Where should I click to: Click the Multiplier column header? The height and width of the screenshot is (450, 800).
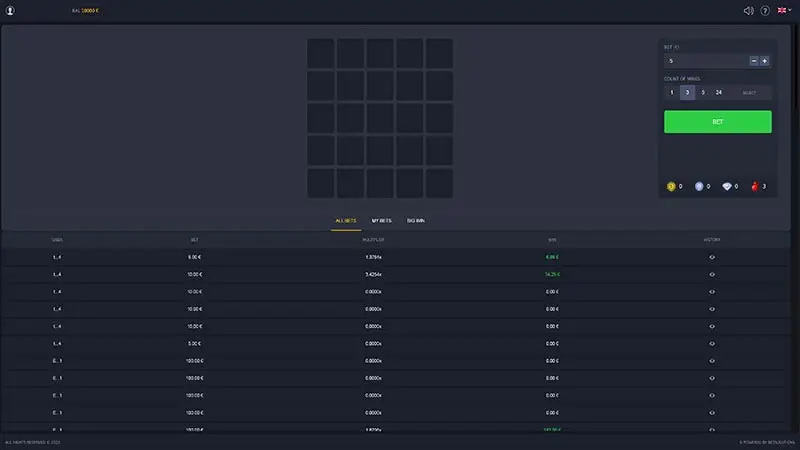[x=373, y=240]
